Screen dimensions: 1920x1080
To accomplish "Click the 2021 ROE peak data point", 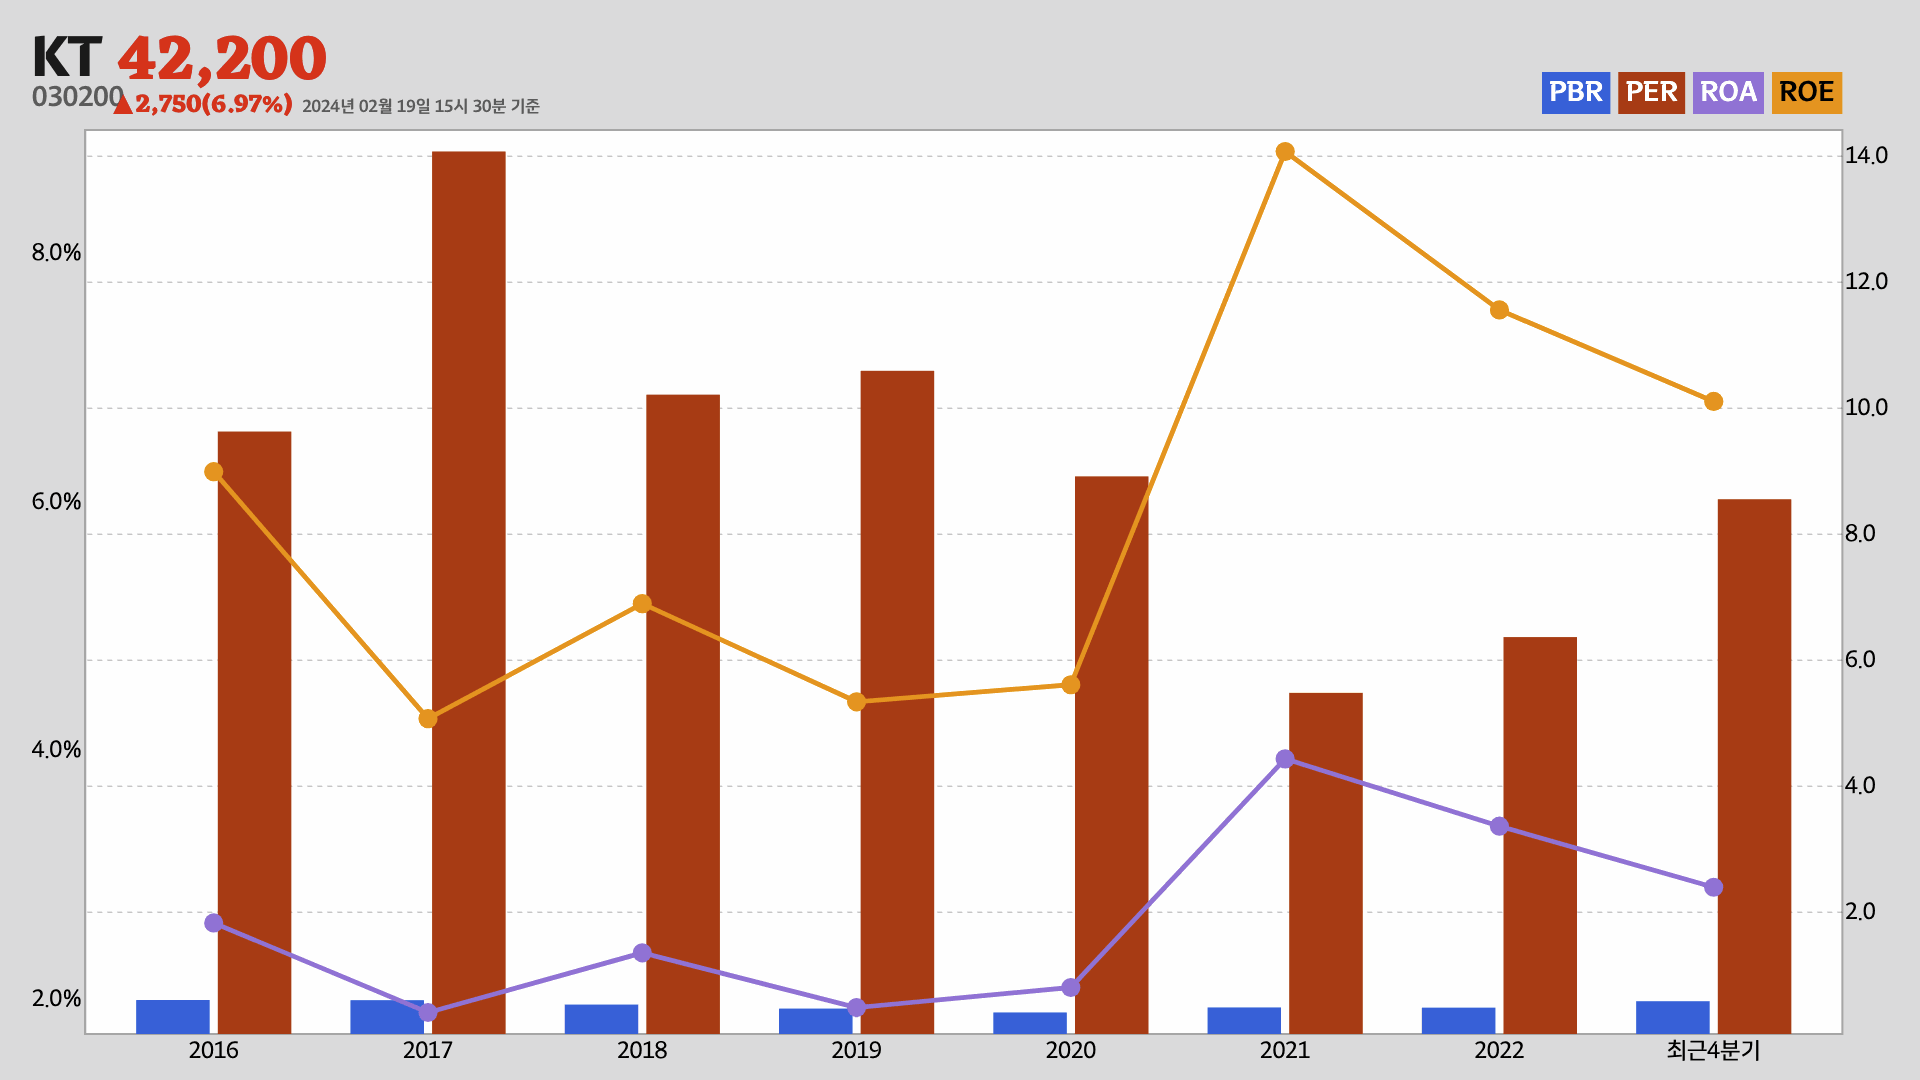I will click(1285, 152).
